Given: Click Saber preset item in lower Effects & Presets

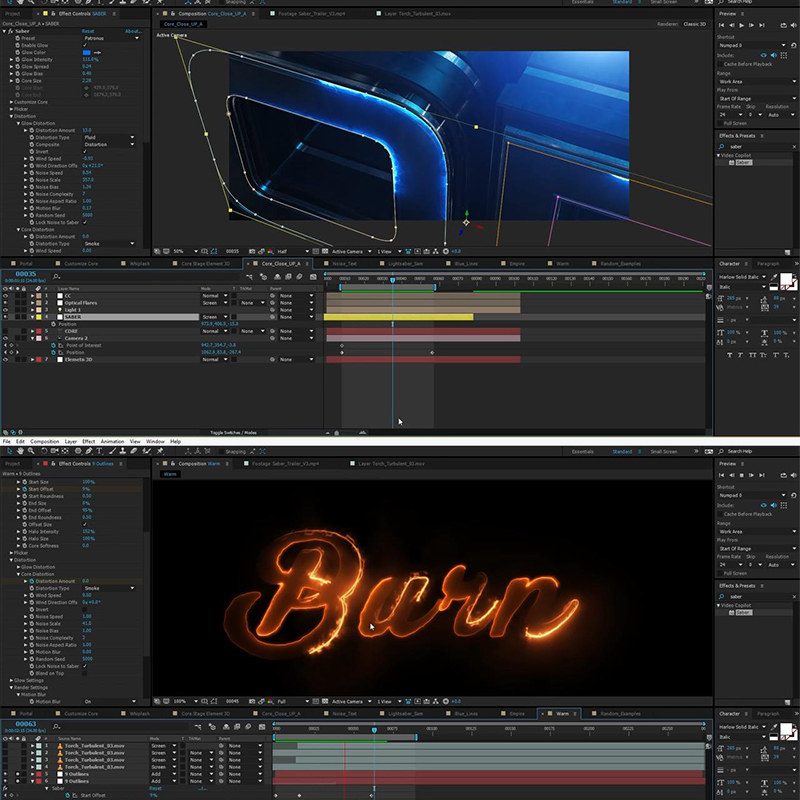Looking at the screenshot, I should [x=743, y=612].
